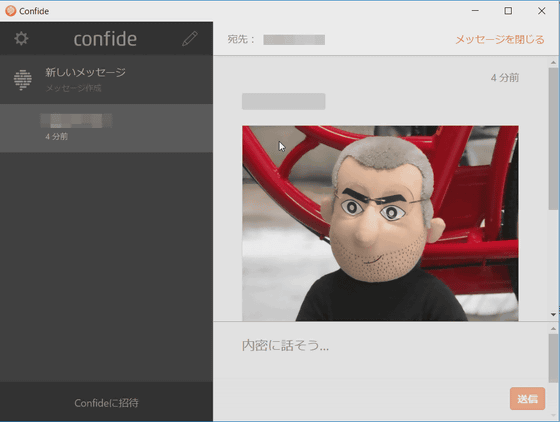Open settings via the gear icon
This screenshot has width=560, height=422.
tap(21, 38)
